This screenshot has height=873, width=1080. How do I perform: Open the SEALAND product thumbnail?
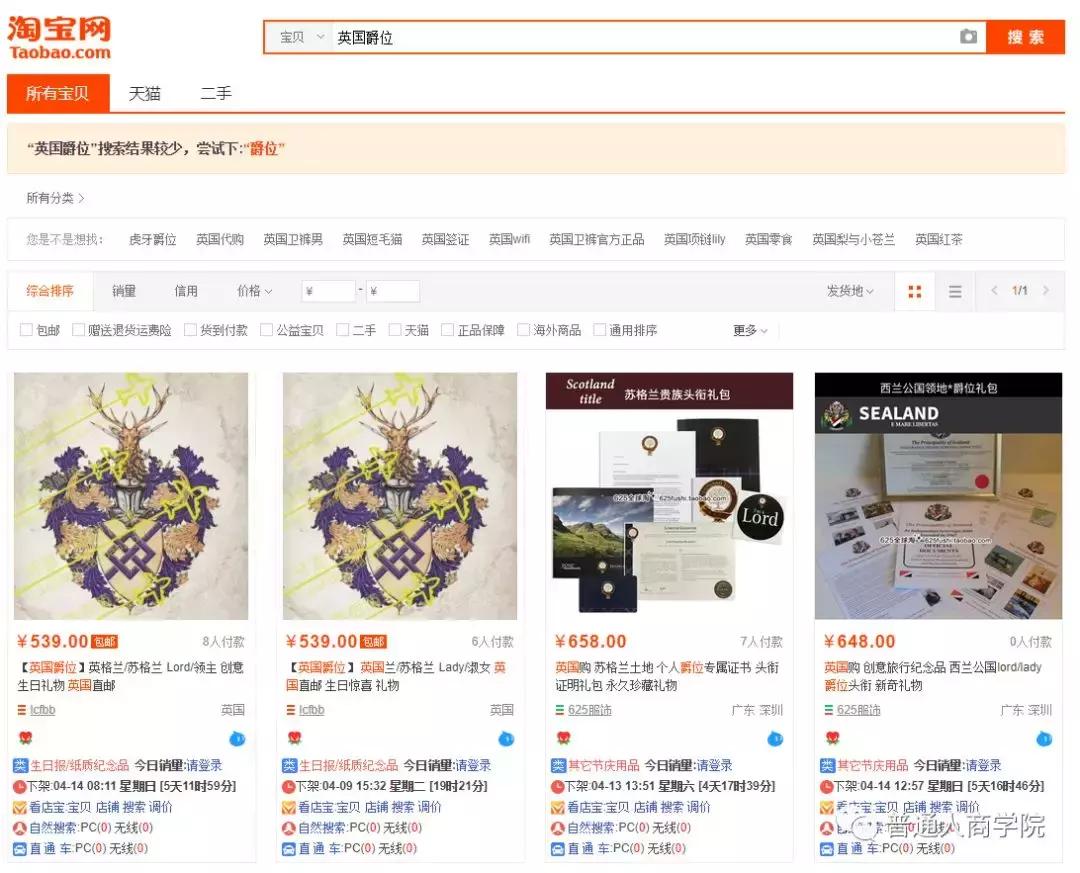point(938,496)
